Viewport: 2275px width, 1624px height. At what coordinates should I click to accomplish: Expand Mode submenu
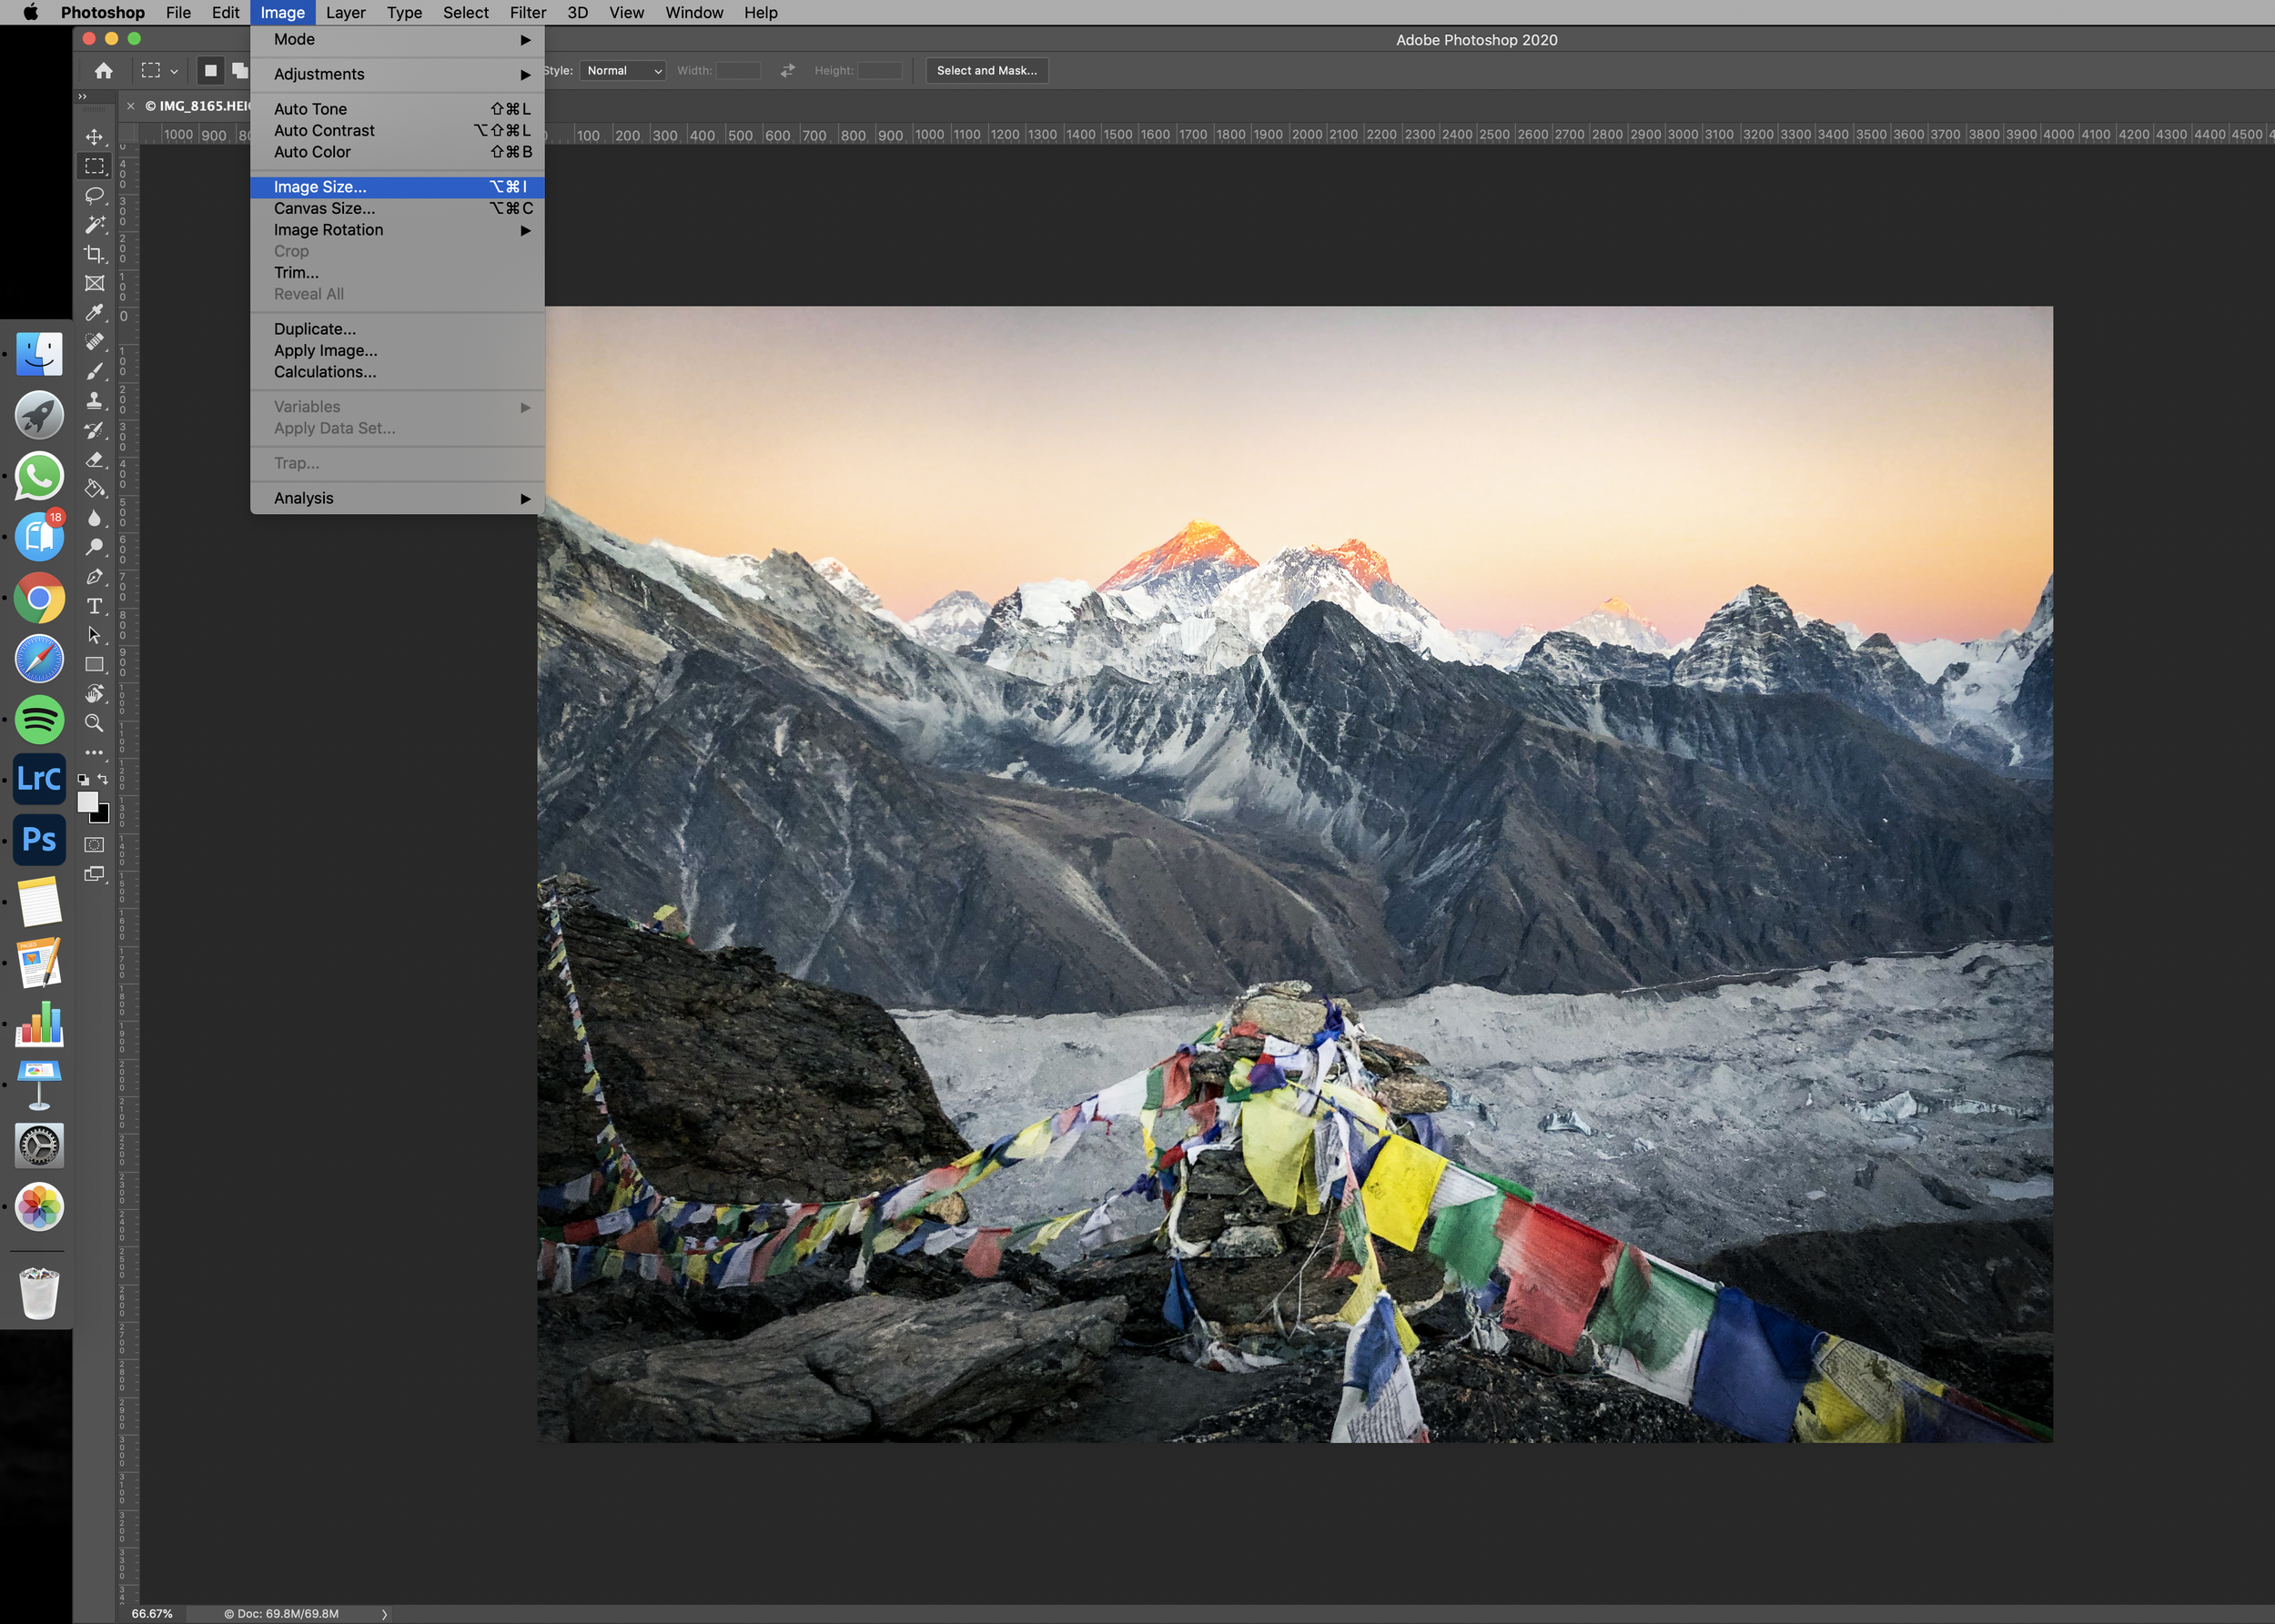pos(398,39)
